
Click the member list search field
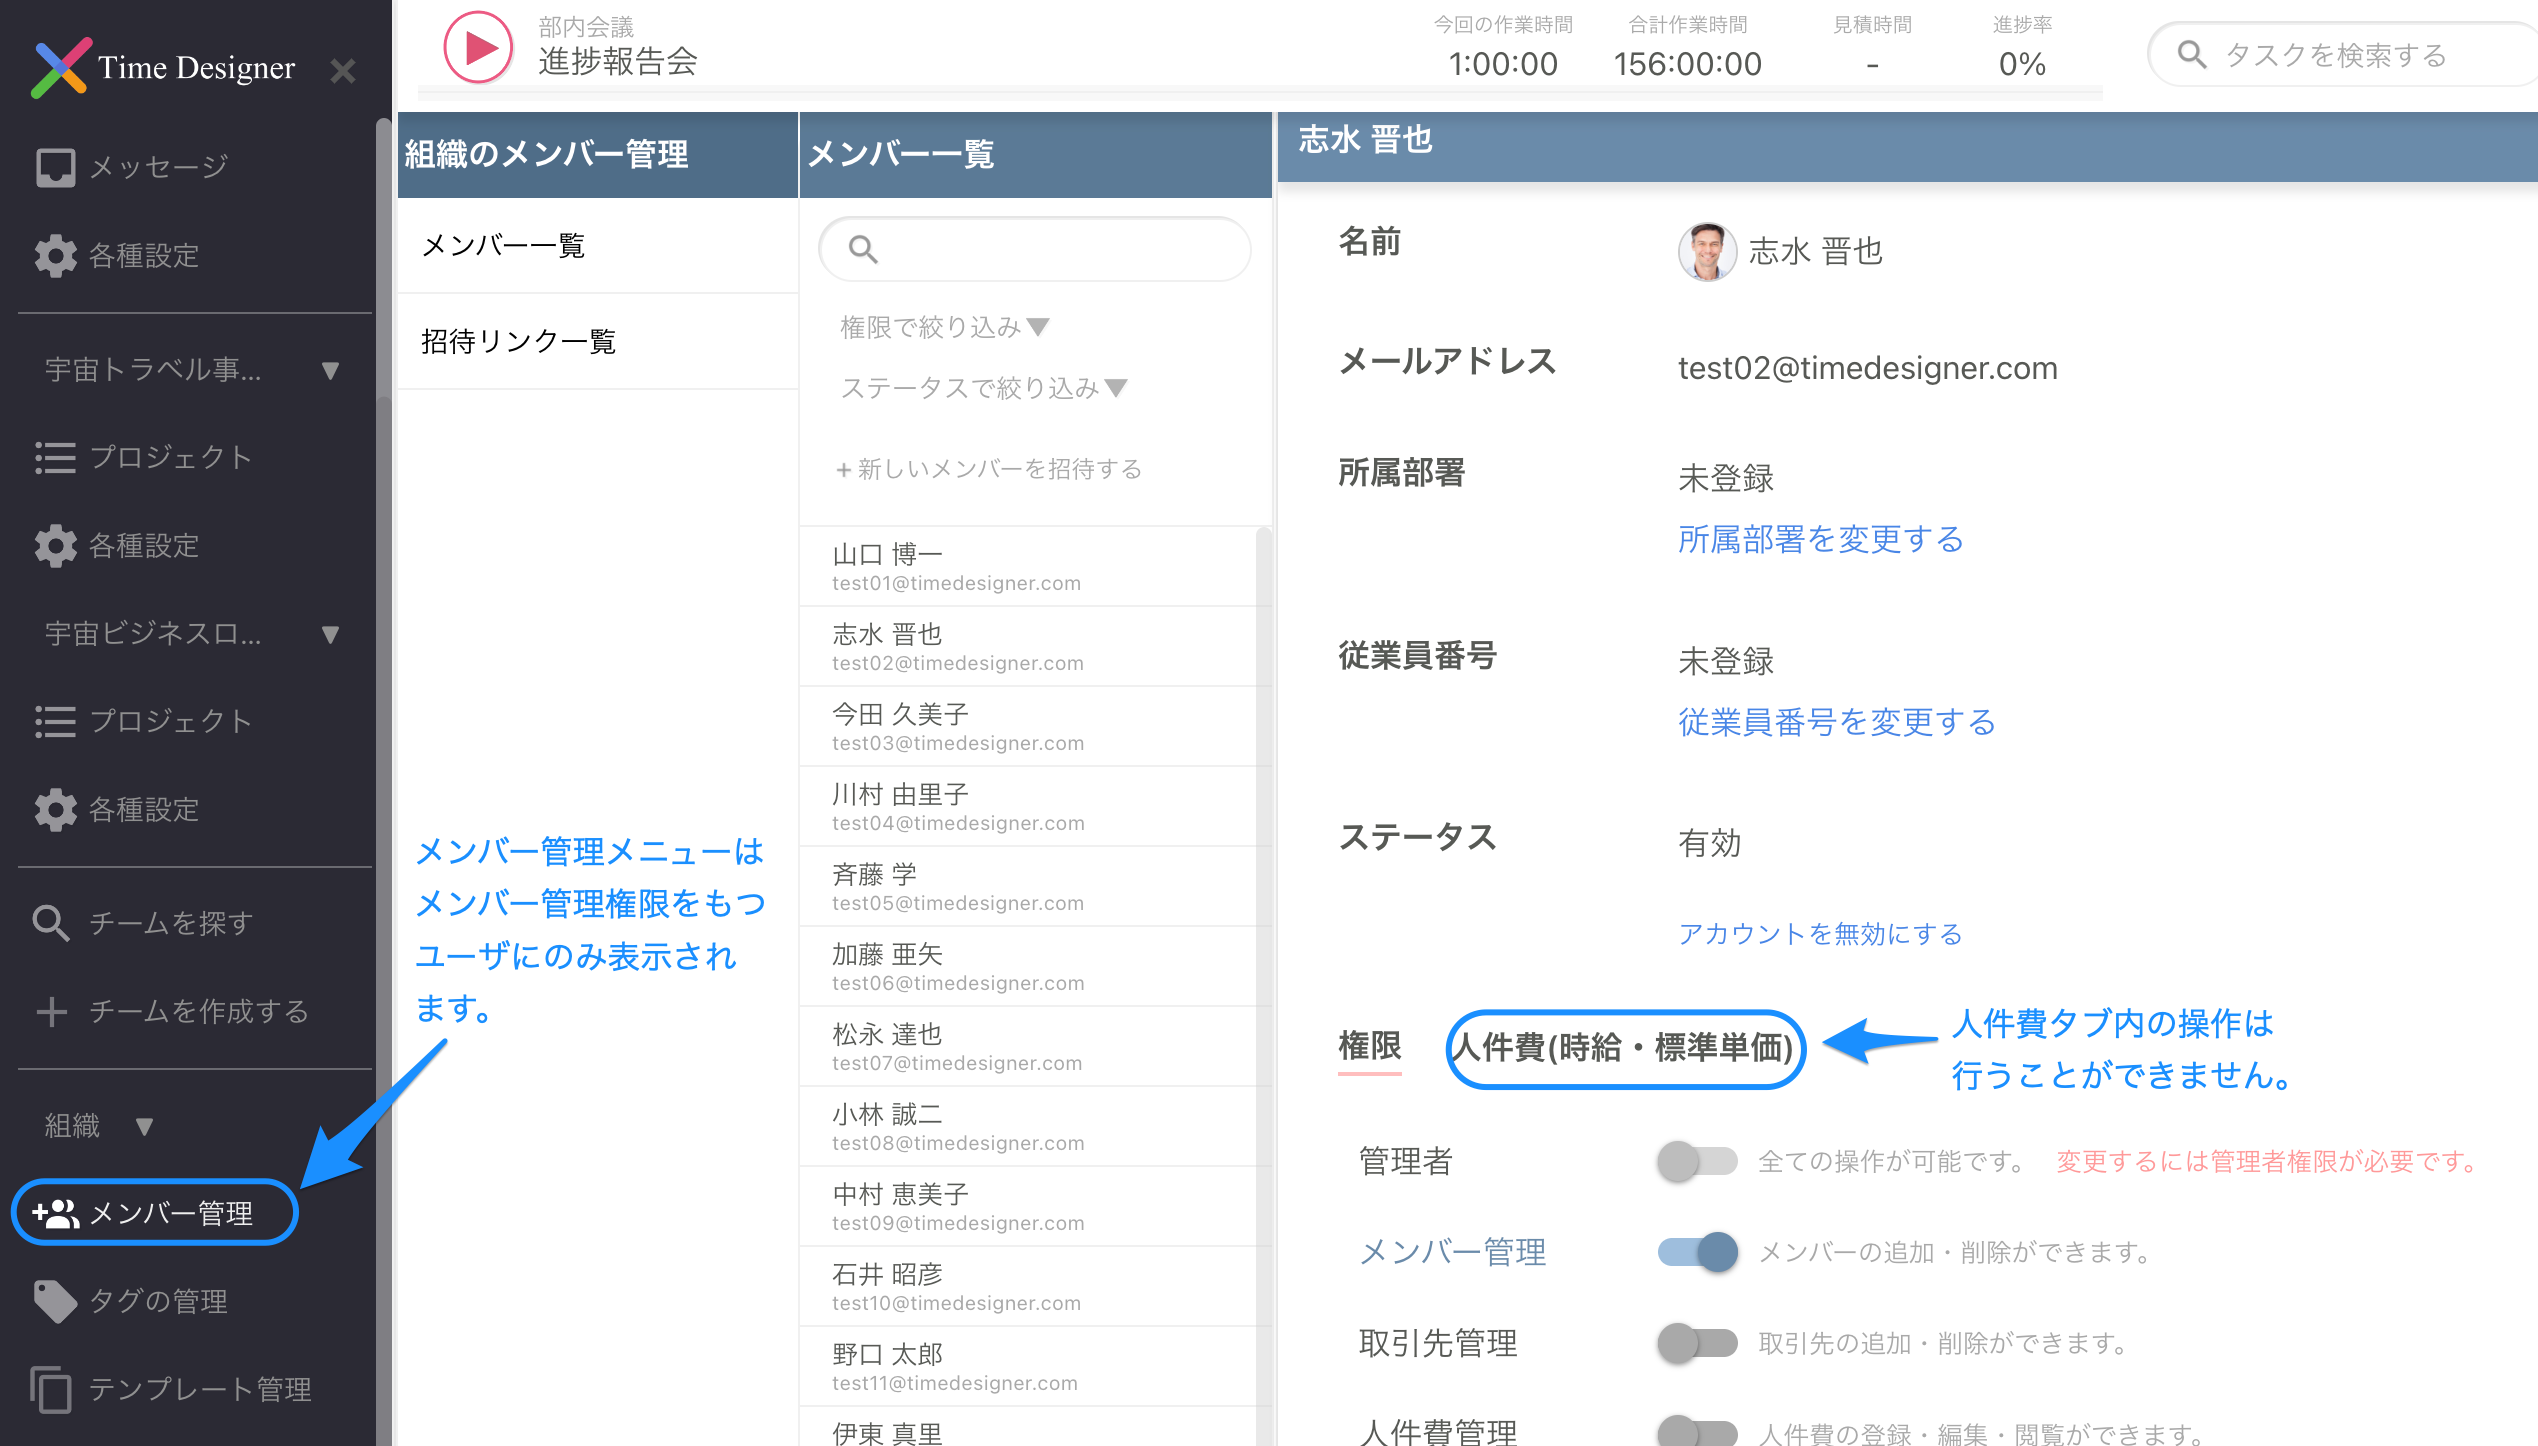(x=1050, y=249)
